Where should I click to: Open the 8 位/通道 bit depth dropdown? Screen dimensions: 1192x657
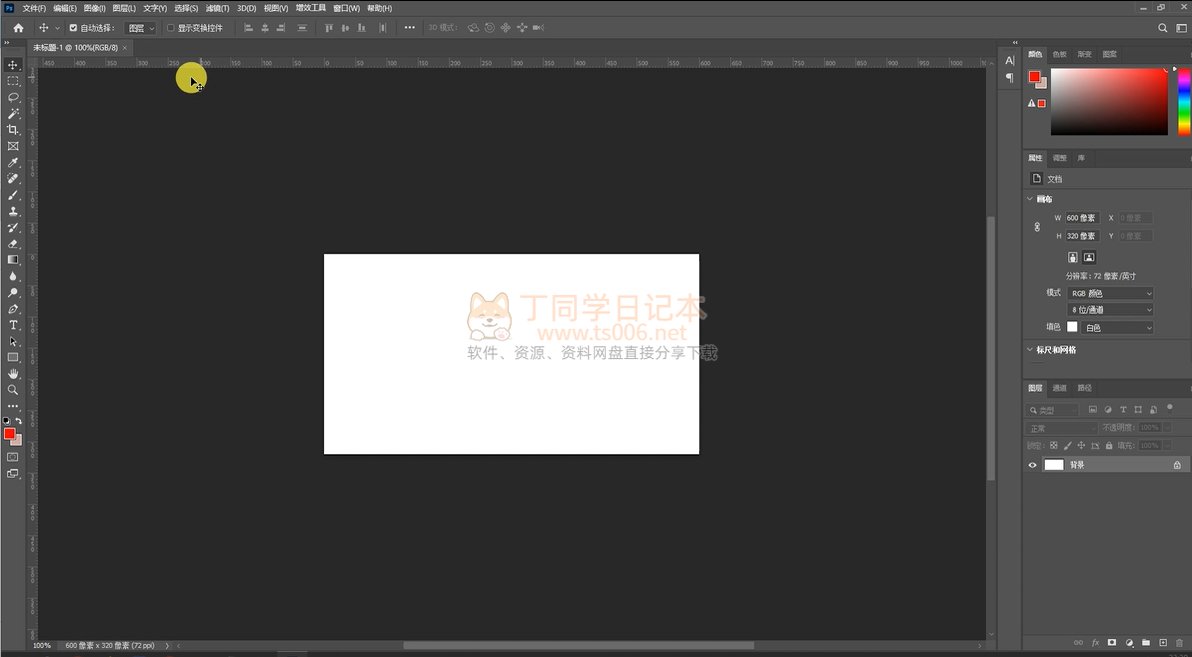coord(1110,310)
